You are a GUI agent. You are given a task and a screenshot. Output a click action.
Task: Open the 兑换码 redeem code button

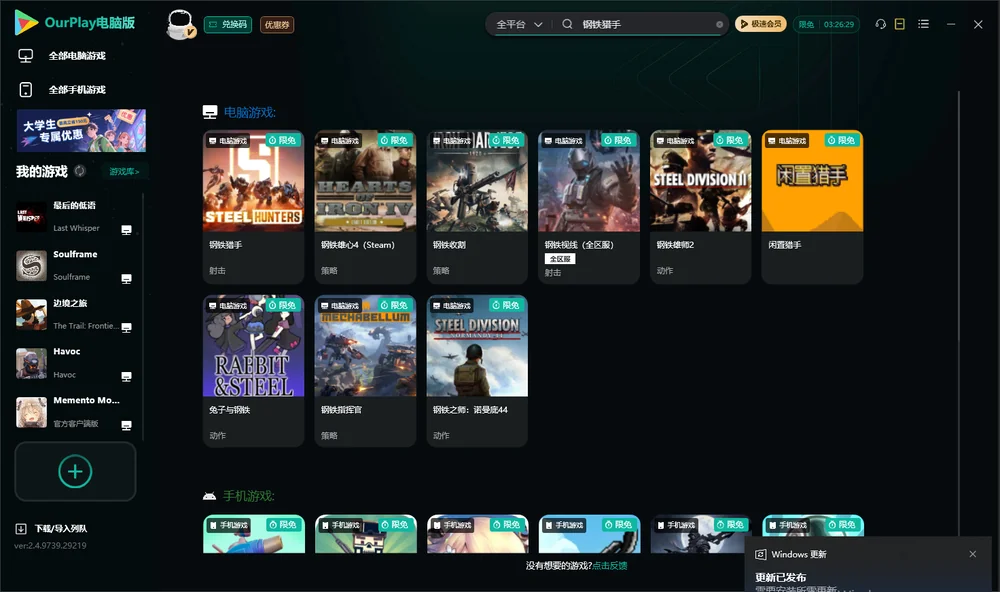click(x=228, y=24)
